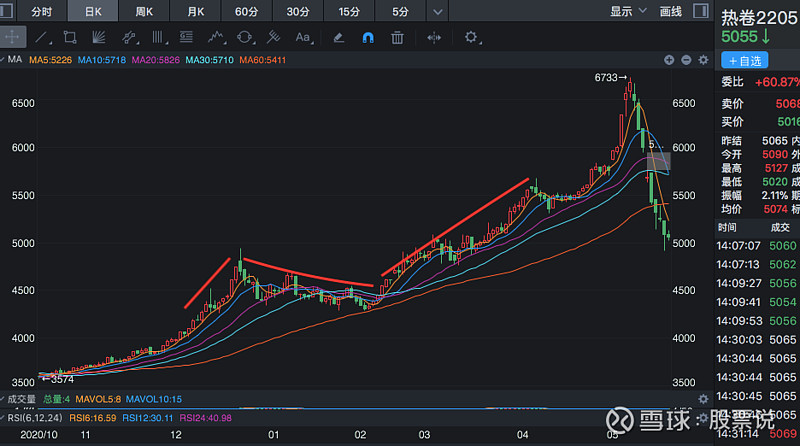Zoom in chart with plus icon
This screenshot has height=446, width=800.
point(670,60)
